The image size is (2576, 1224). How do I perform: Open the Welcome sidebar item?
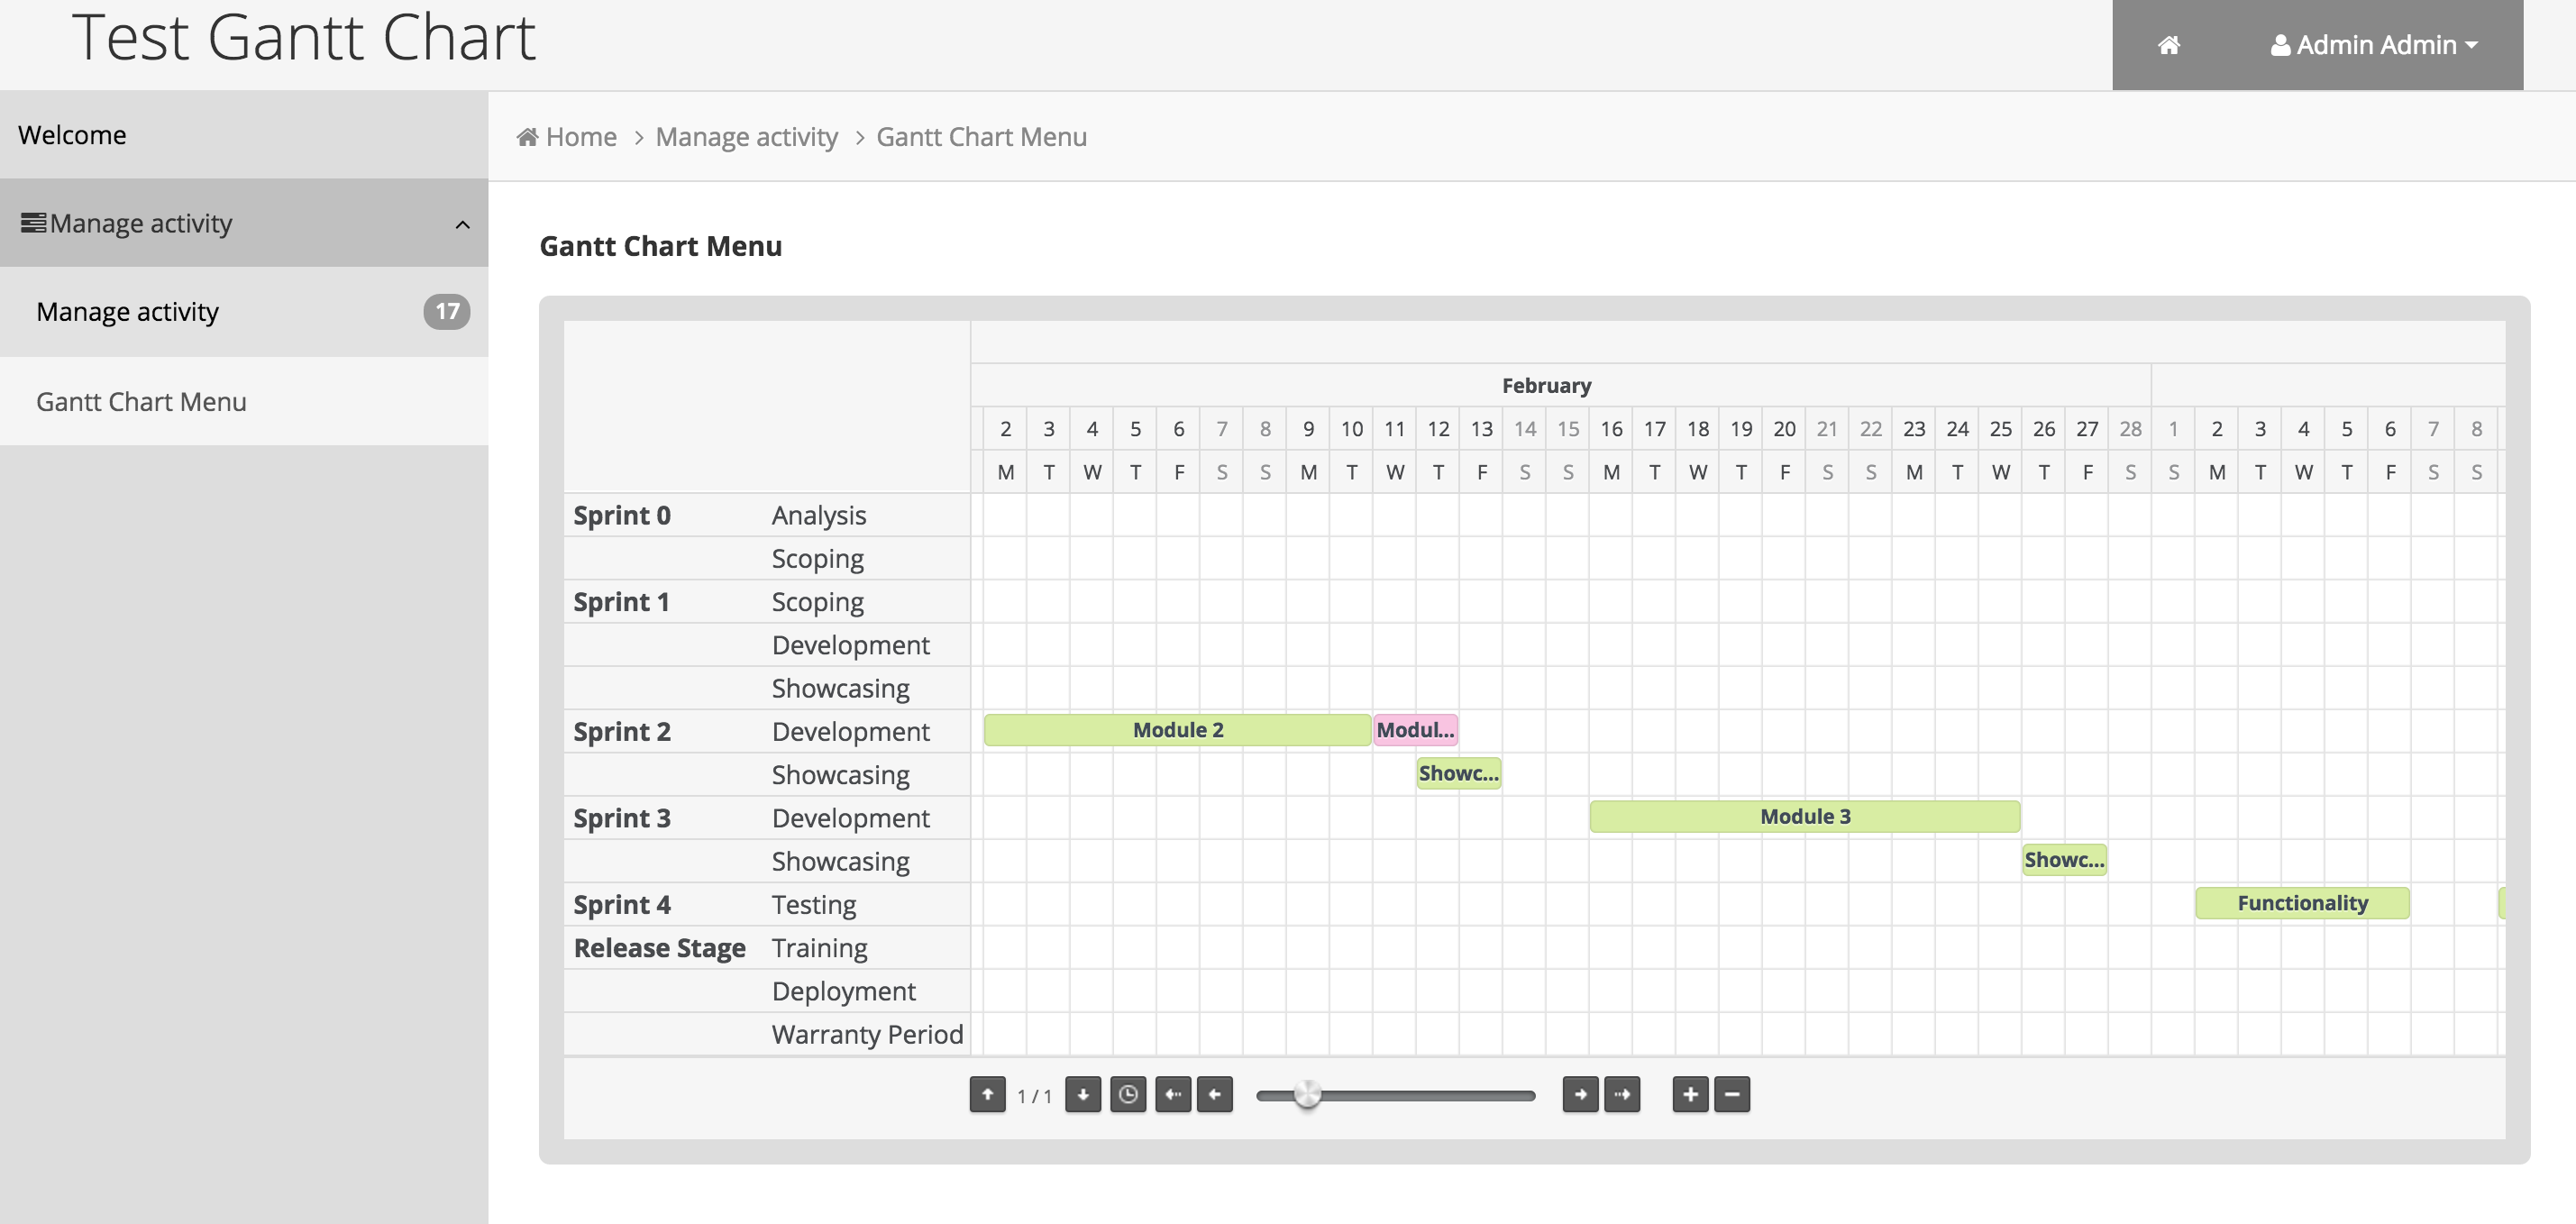(x=72, y=135)
